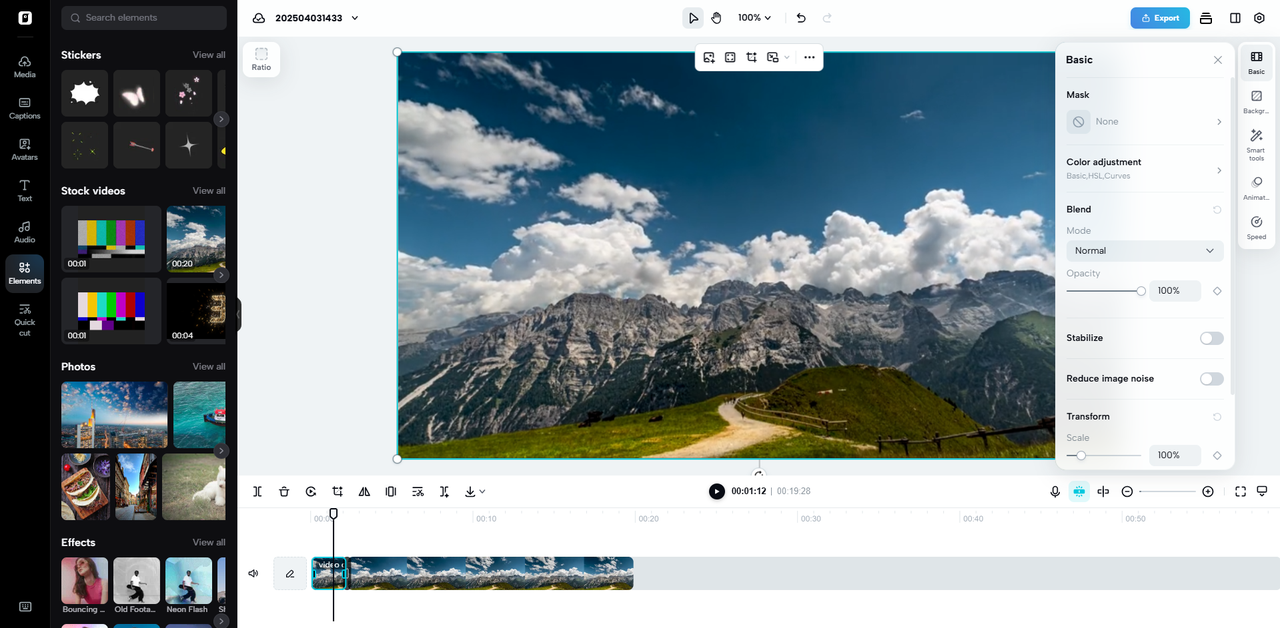Select the Bouncing effect thumbnail
Viewport: 1280px width, 628px height.
[85, 581]
